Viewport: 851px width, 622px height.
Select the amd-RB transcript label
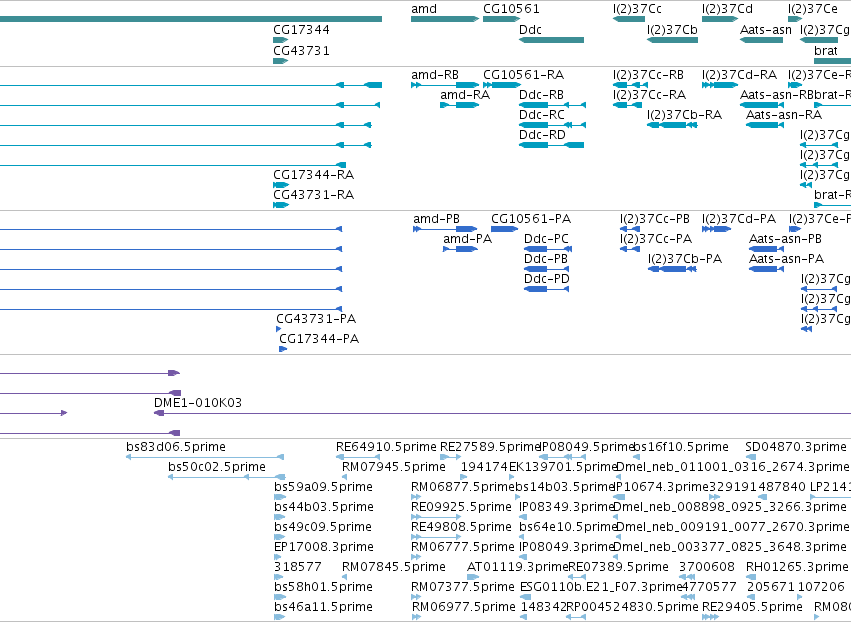click(435, 75)
